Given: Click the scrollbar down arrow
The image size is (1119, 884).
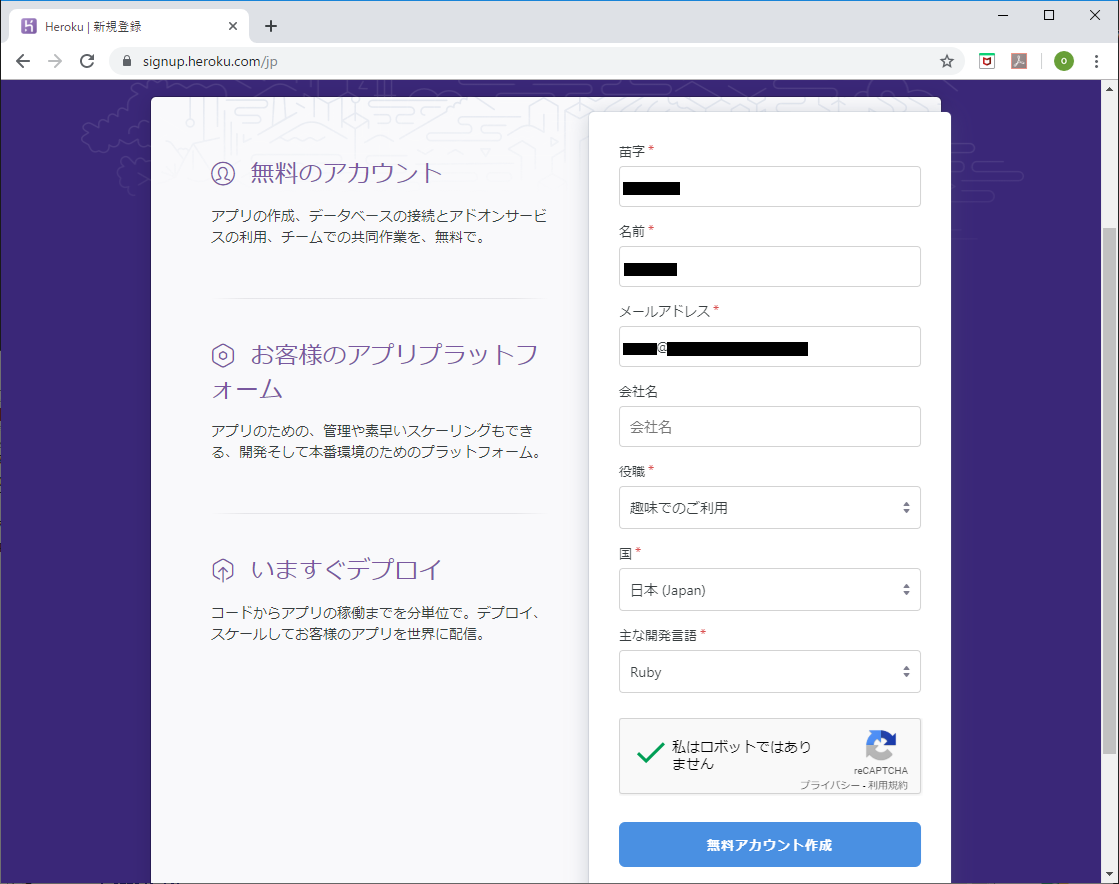Looking at the screenshot, I should [x=1109, y=874].
